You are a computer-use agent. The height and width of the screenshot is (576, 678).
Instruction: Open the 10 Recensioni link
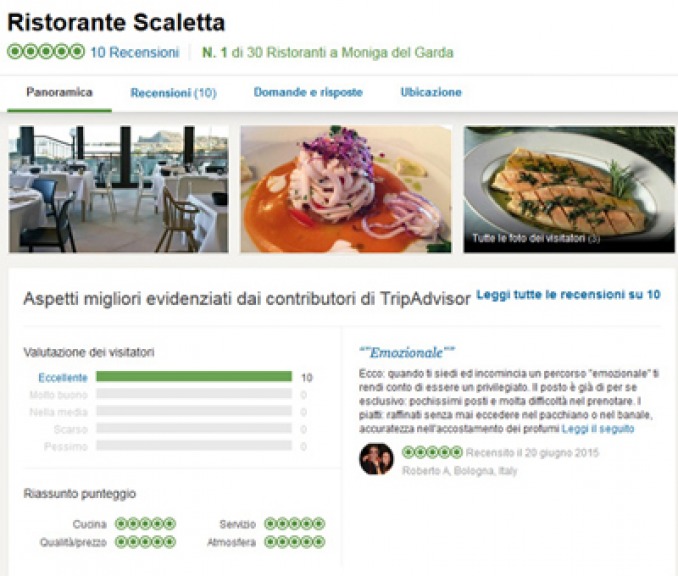point(134,52)
